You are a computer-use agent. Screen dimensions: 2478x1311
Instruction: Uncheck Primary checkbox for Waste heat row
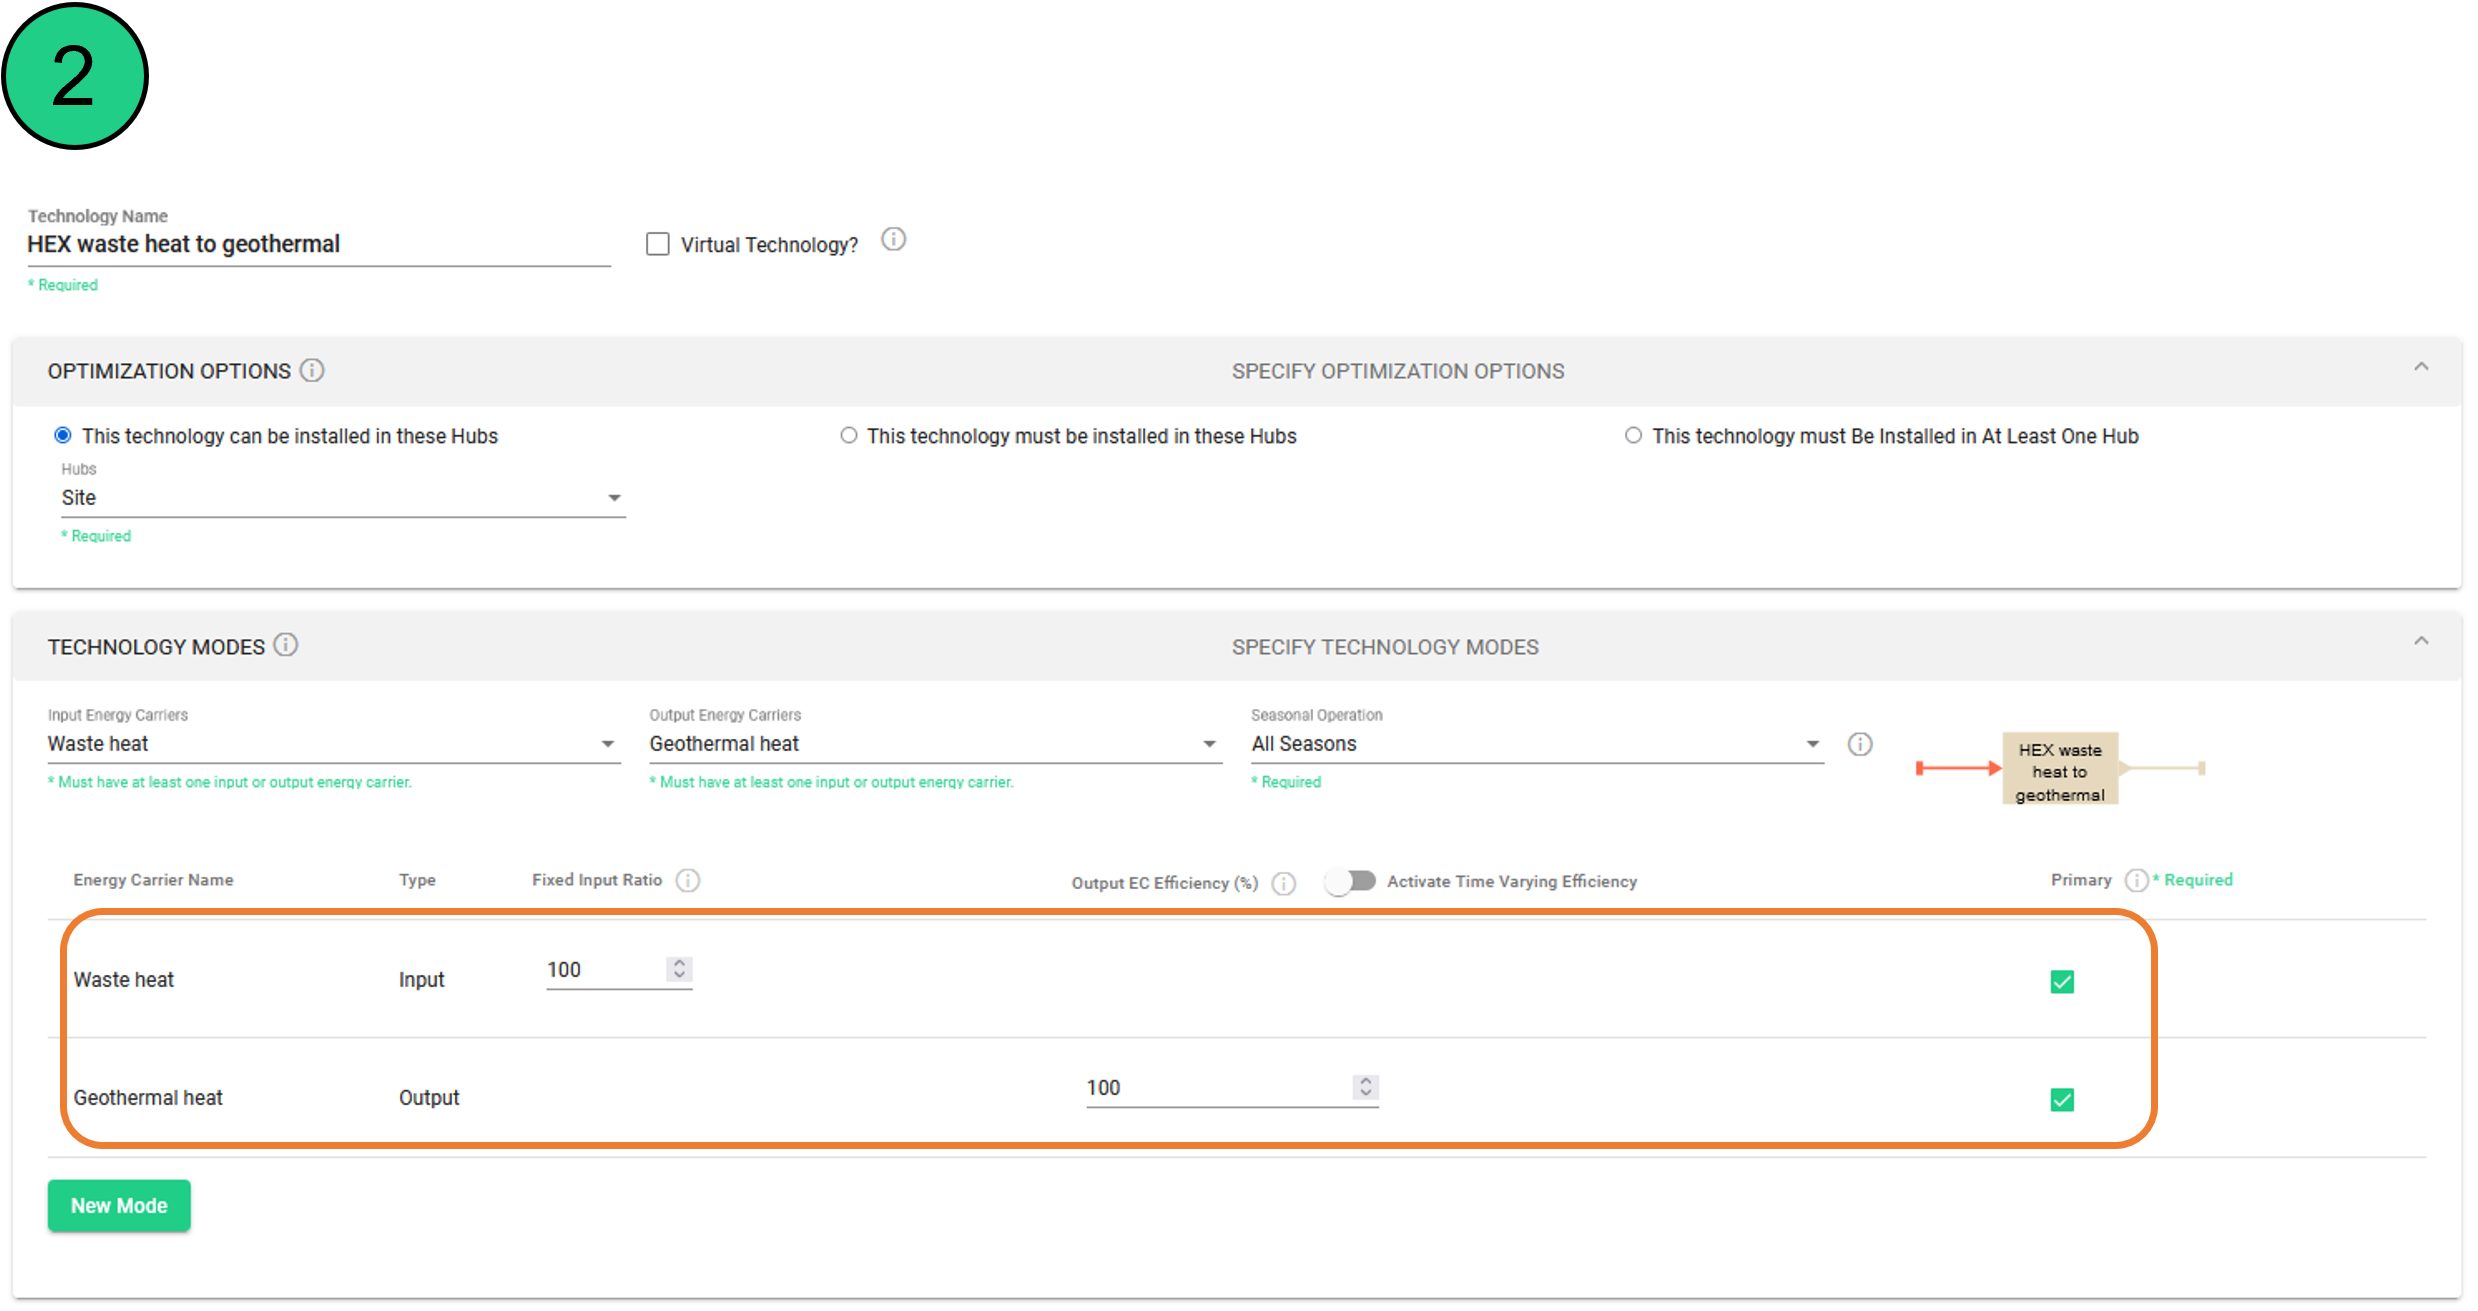(2062, 982)
